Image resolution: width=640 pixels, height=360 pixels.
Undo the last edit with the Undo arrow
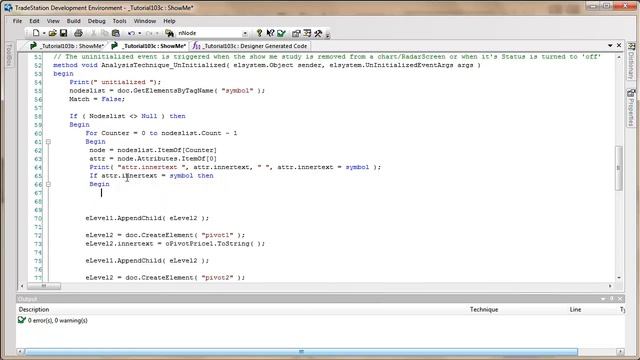click(131, 33)
